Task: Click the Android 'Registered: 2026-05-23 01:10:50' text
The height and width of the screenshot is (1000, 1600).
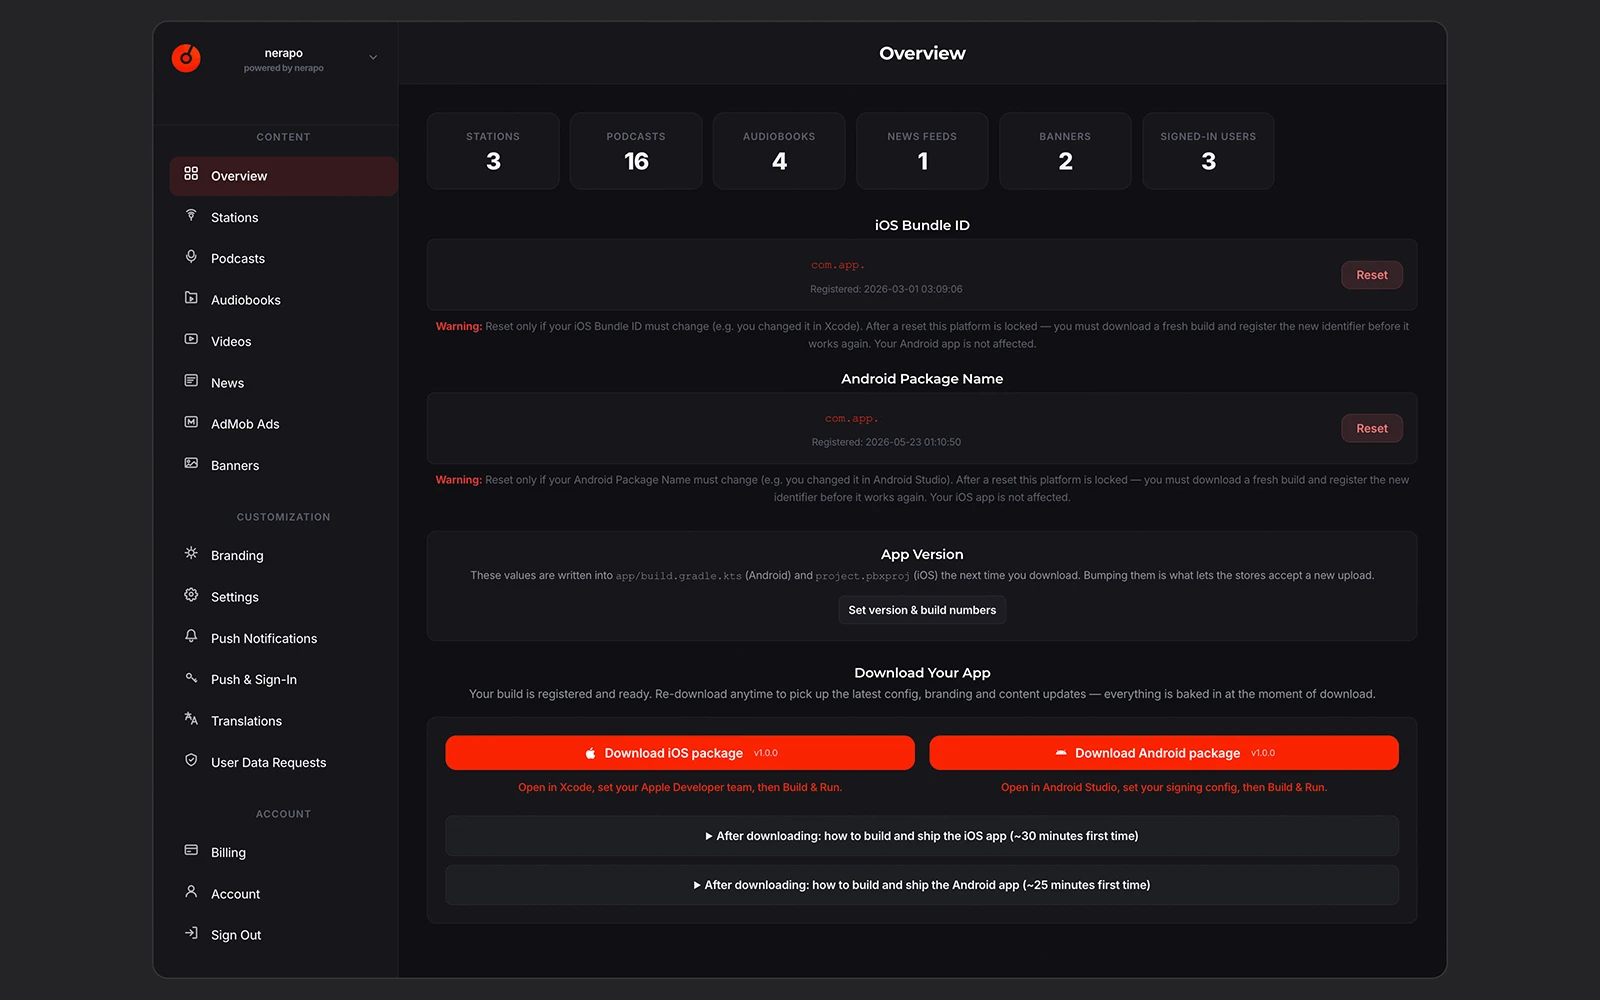Action: (x=886, y=442)
